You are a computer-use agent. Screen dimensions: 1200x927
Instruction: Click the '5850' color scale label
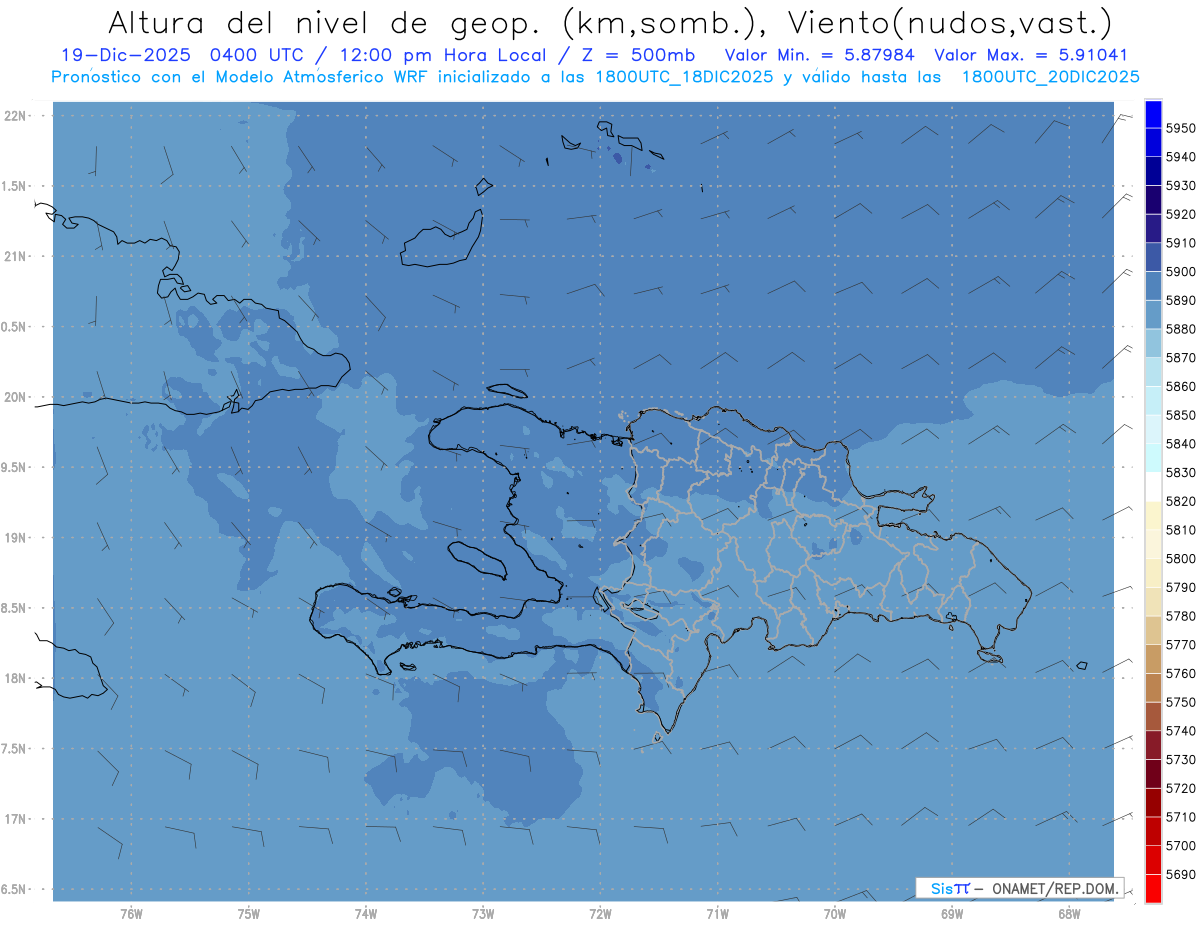pyautogui.click(x=1181, y=415)
